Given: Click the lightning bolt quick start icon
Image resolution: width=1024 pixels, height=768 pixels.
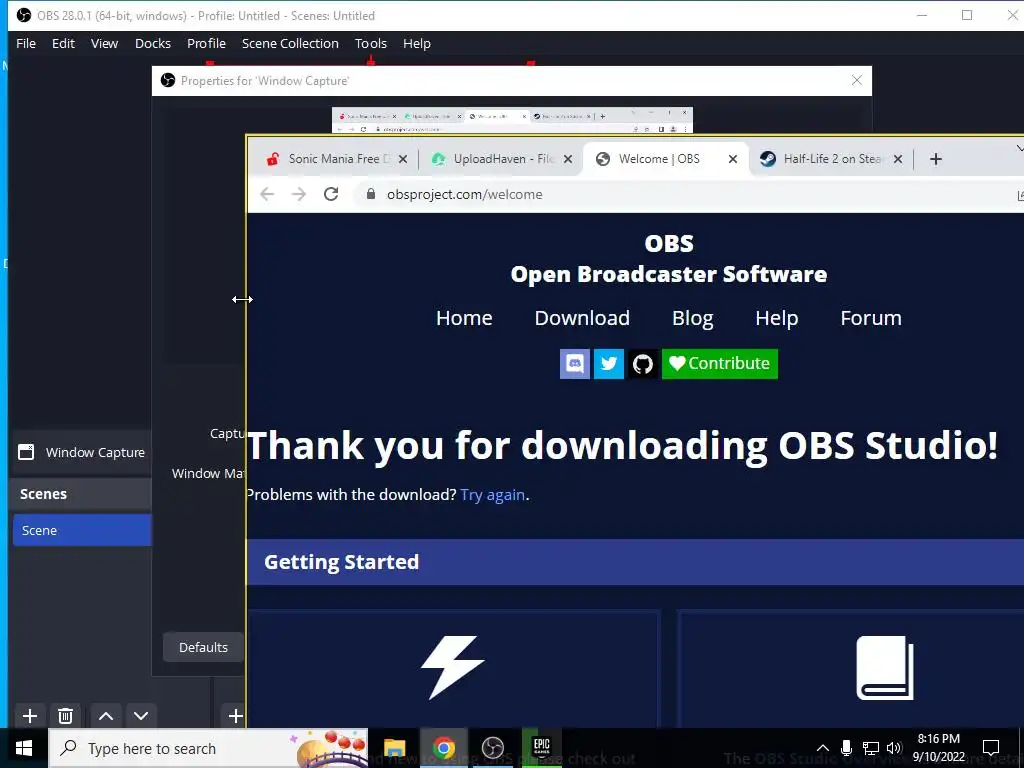Looking at the screenshot, I should [x=453, y=667].
